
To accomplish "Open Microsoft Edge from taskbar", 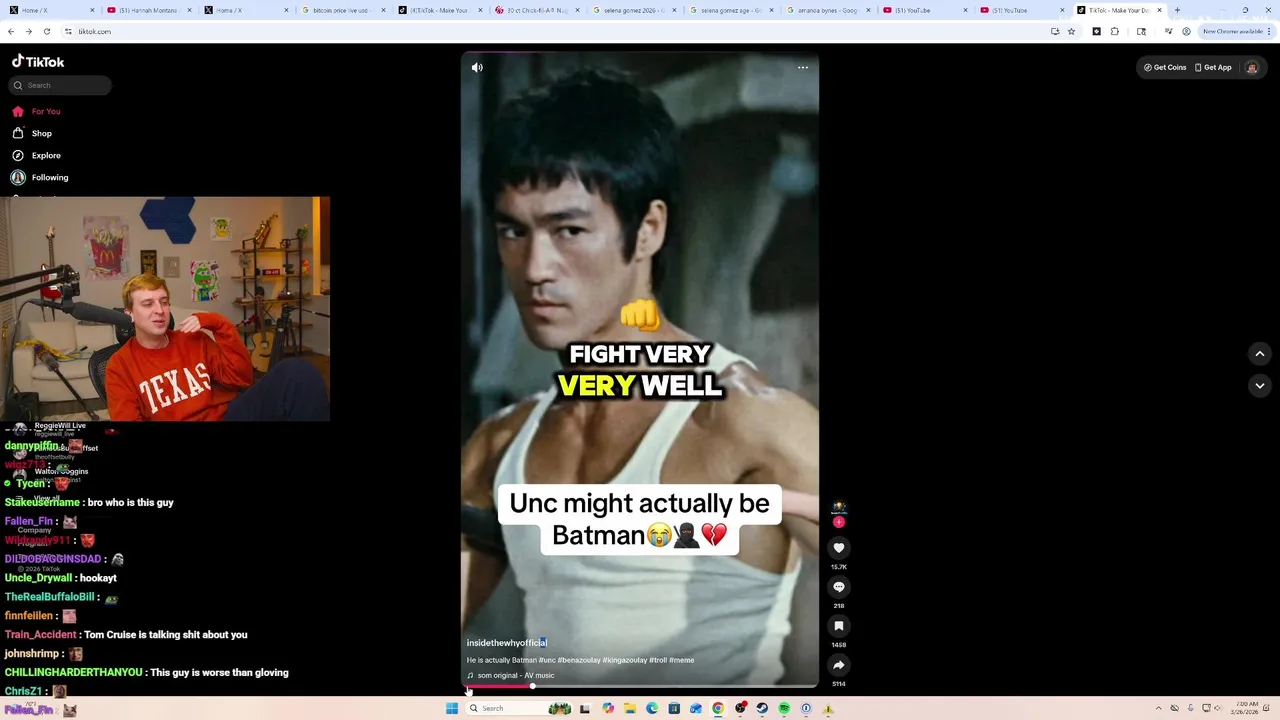I will click(x=652, y=708).
